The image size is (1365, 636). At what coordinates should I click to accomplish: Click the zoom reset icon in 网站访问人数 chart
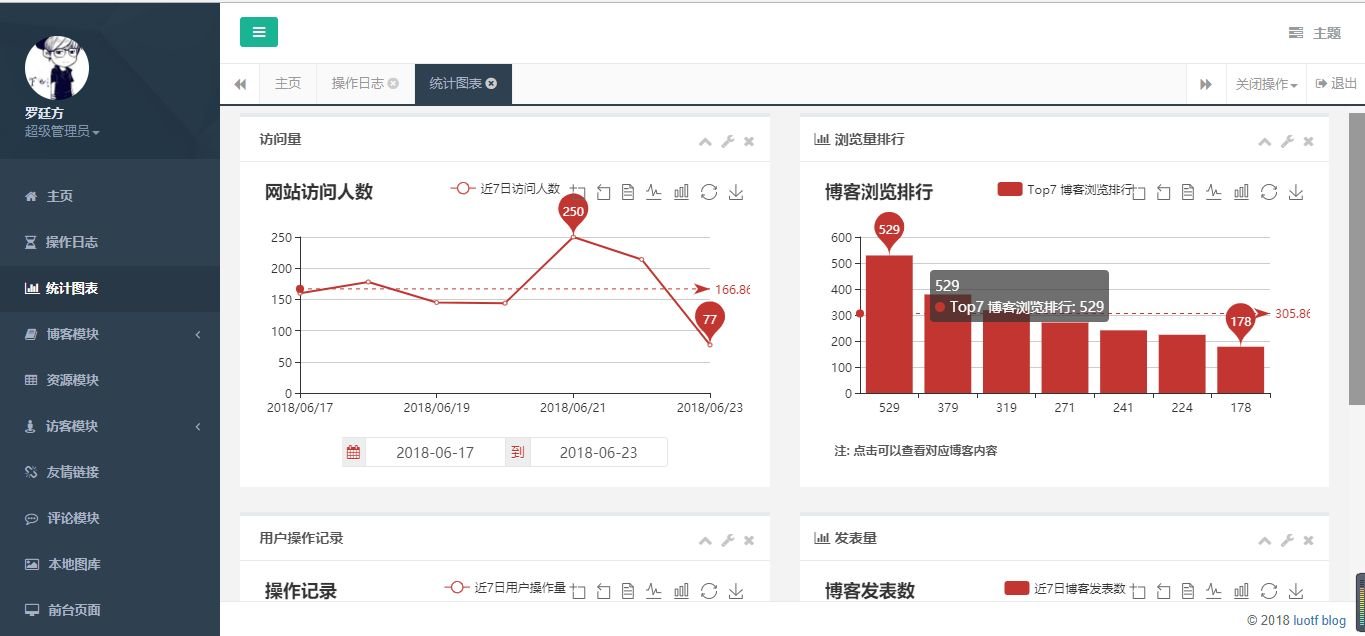point(603,192)
